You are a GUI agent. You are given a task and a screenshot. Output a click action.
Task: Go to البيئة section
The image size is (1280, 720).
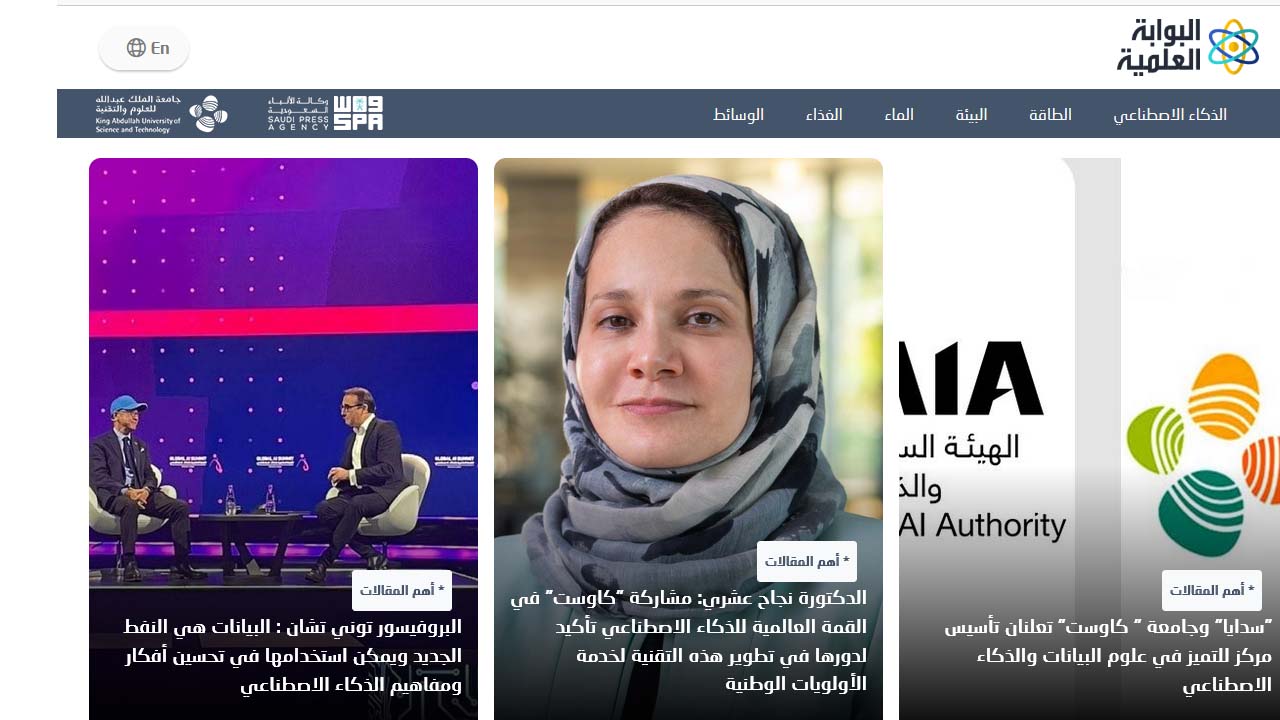click(x=971, y=114)
